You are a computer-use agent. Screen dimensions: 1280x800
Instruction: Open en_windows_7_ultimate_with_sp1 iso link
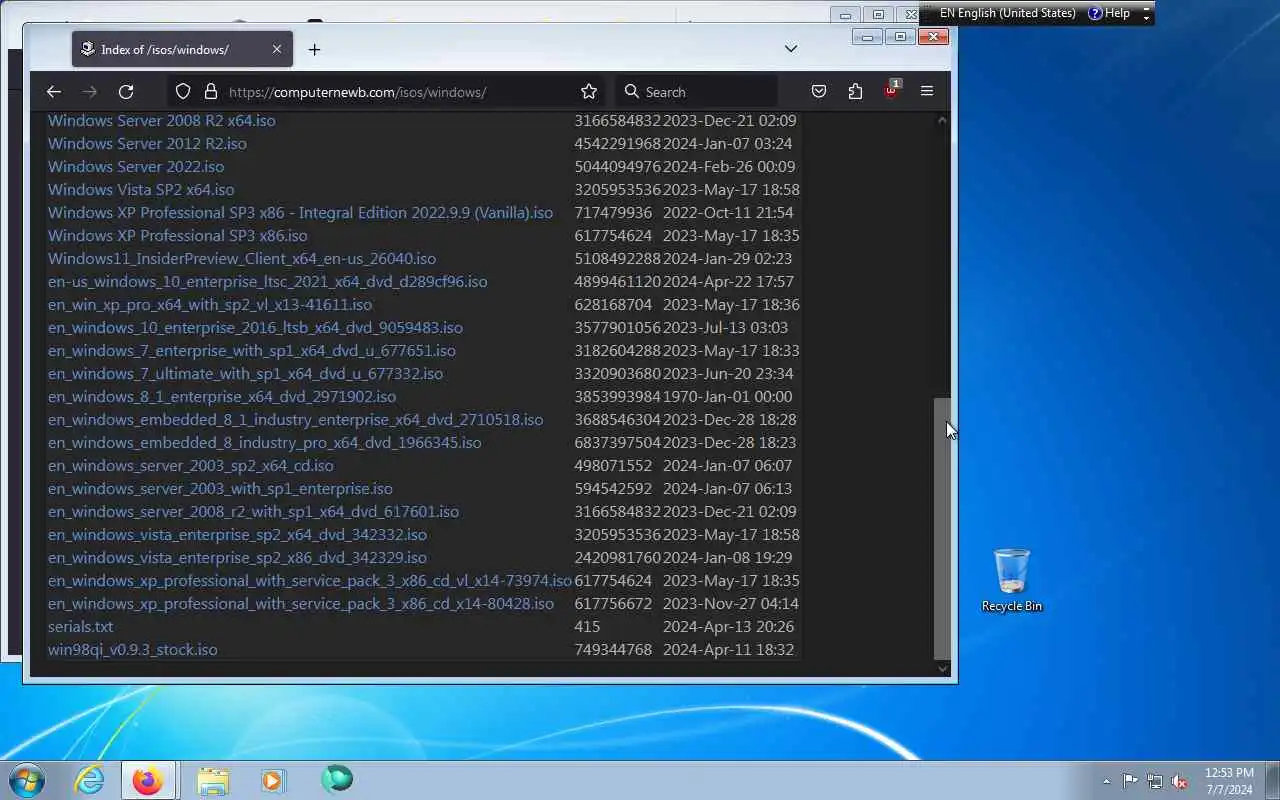tap(245, 373)
